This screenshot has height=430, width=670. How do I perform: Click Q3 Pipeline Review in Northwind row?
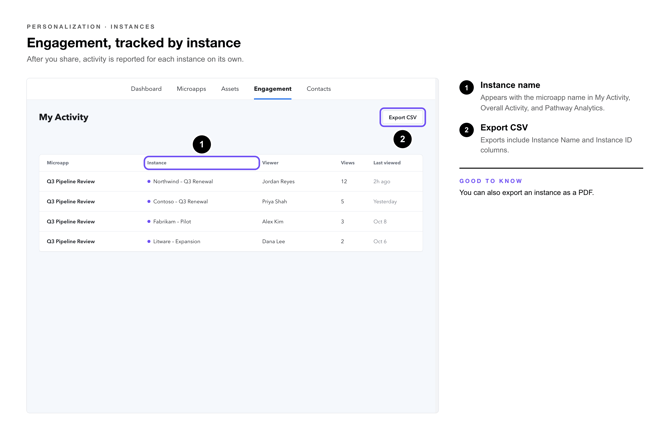[x=71, y=182]
